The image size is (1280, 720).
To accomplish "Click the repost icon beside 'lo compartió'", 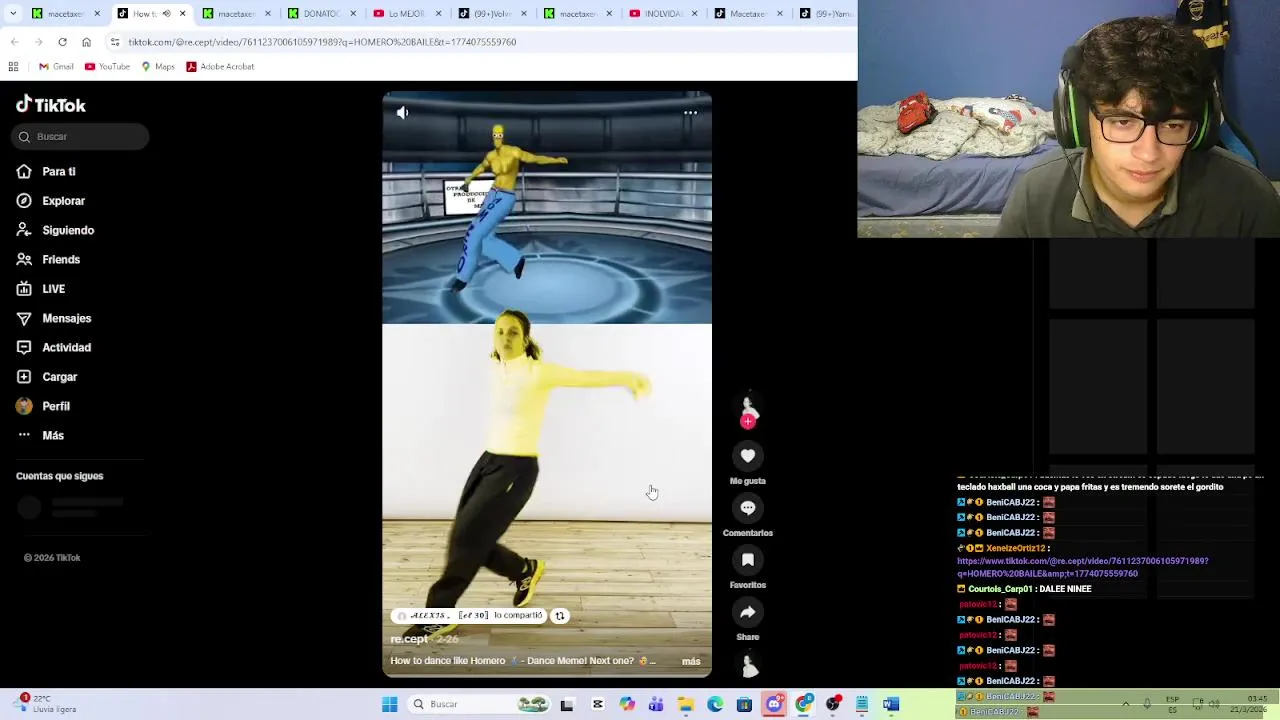I will [x=560, y=616].
